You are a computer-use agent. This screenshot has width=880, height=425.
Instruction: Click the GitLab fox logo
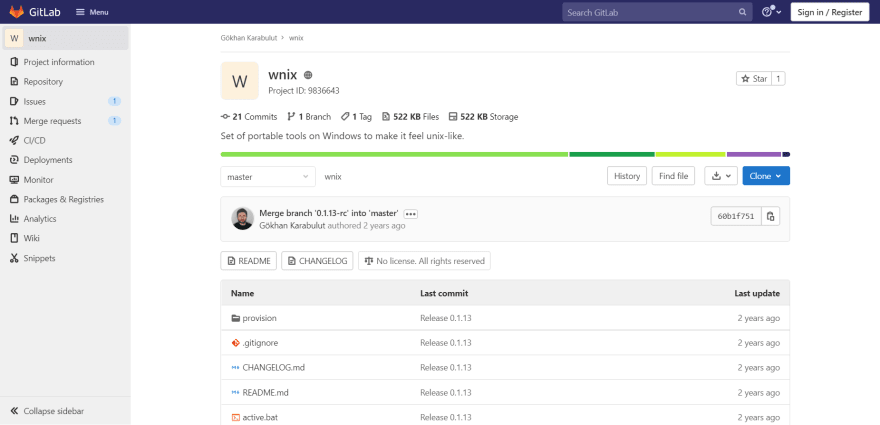click(17, 12)
